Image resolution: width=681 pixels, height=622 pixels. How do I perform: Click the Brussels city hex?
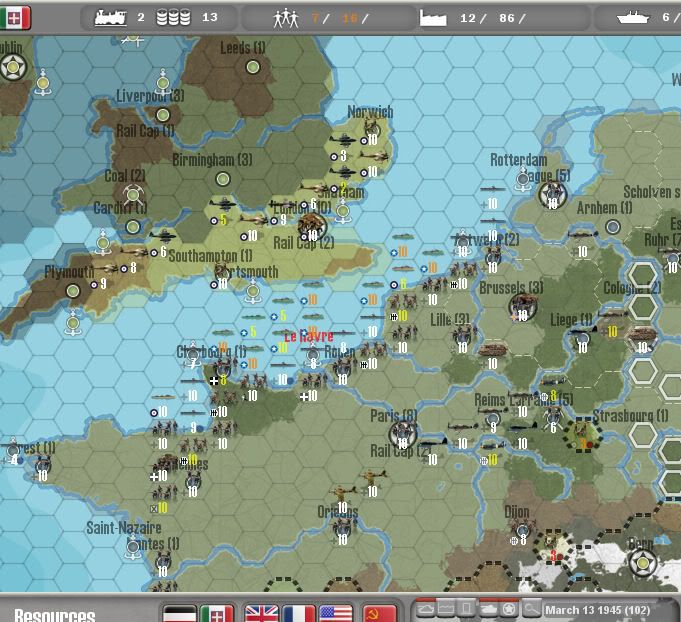click(x=518, y=306)
